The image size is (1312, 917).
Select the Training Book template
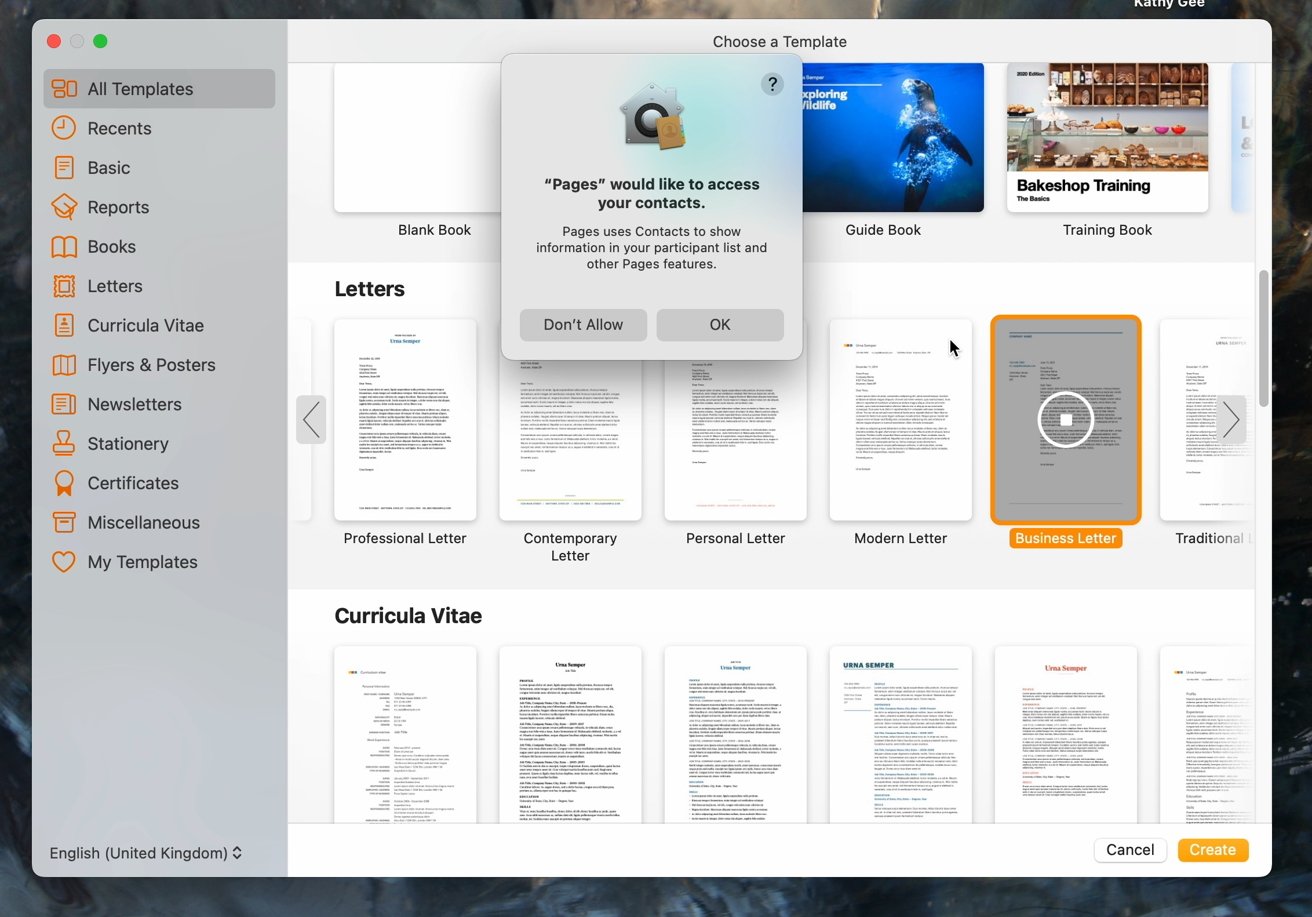(x=1107, y=137)
